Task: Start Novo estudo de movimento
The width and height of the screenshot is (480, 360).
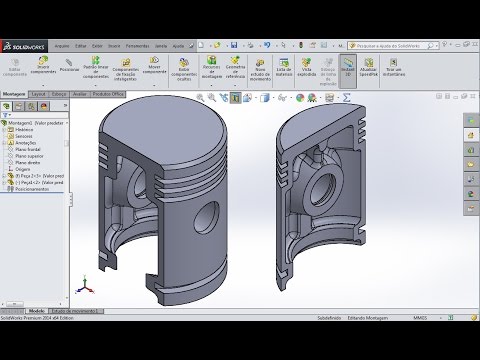Action: point(260,70)
